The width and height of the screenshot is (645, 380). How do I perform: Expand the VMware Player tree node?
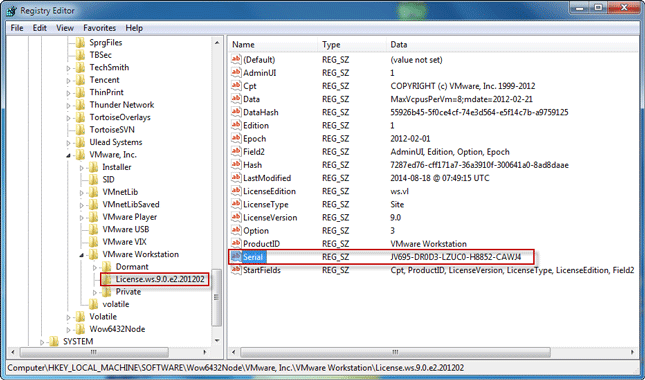click(x=82, y=217)
